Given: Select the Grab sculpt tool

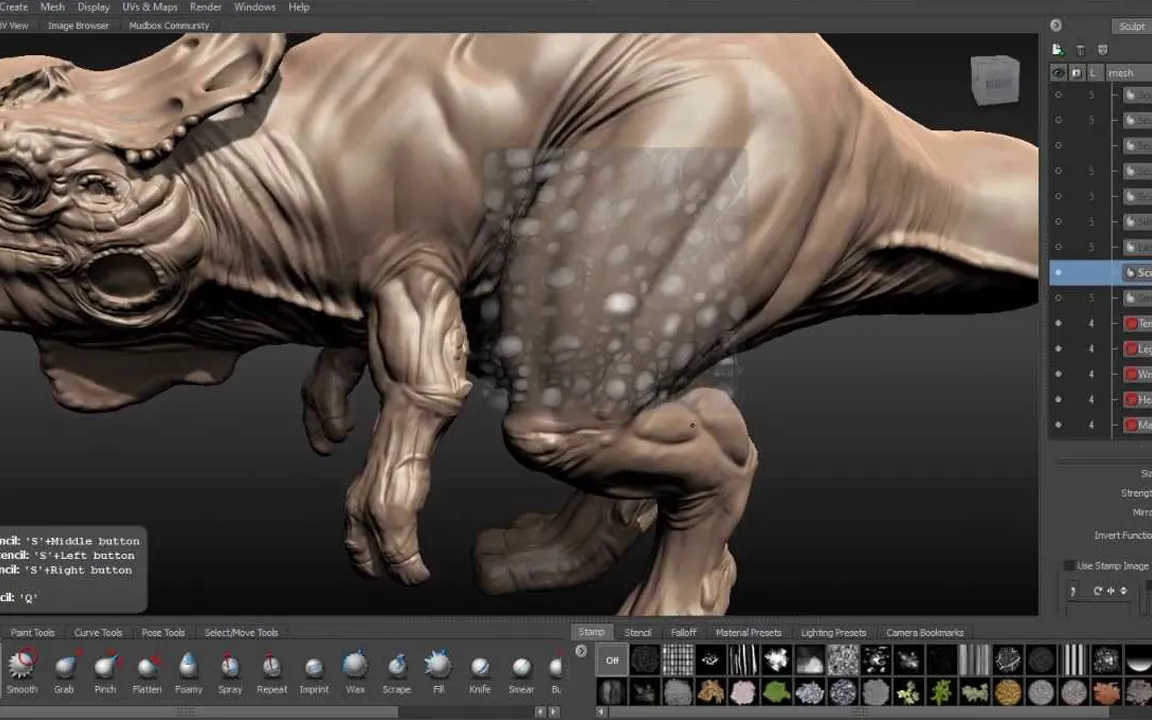Looking at the screenshot, I should (64, 667).
